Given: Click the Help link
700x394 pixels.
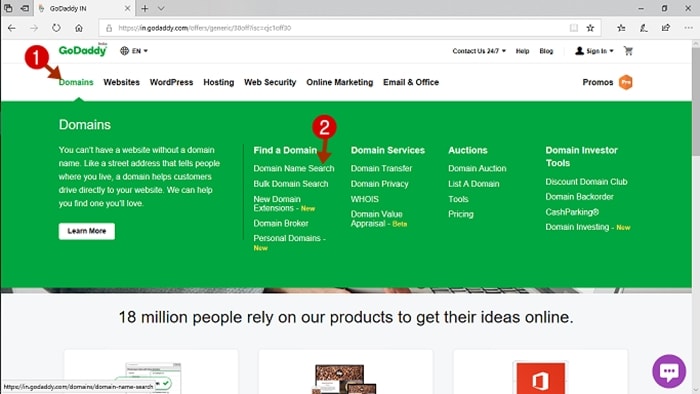Looking at the screenshot, I should [x=522, y=51].
